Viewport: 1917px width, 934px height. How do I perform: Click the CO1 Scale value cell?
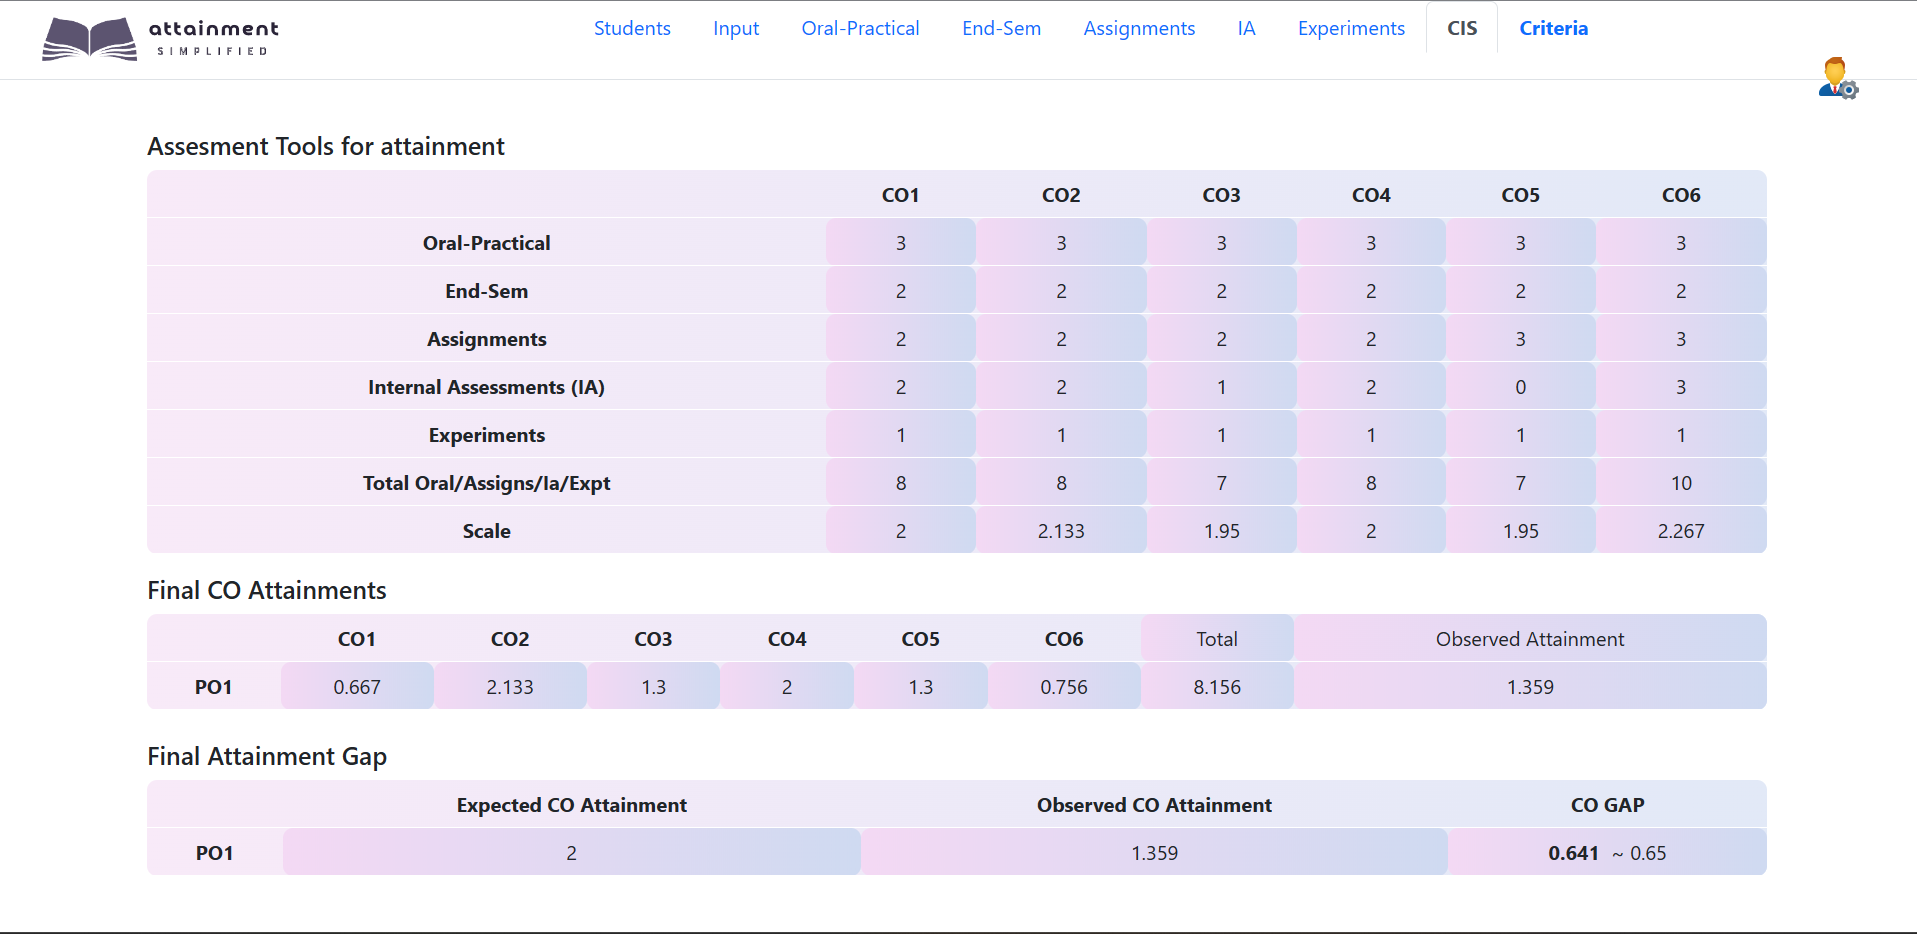tap(900, 530)
